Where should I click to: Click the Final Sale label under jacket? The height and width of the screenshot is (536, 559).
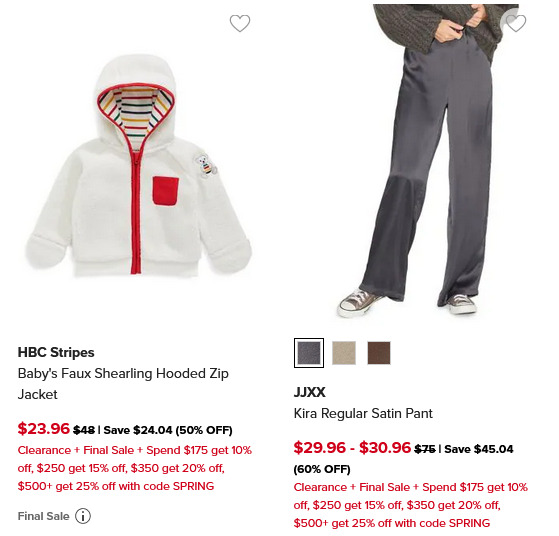pyautogui.click(x=43, y=516)
